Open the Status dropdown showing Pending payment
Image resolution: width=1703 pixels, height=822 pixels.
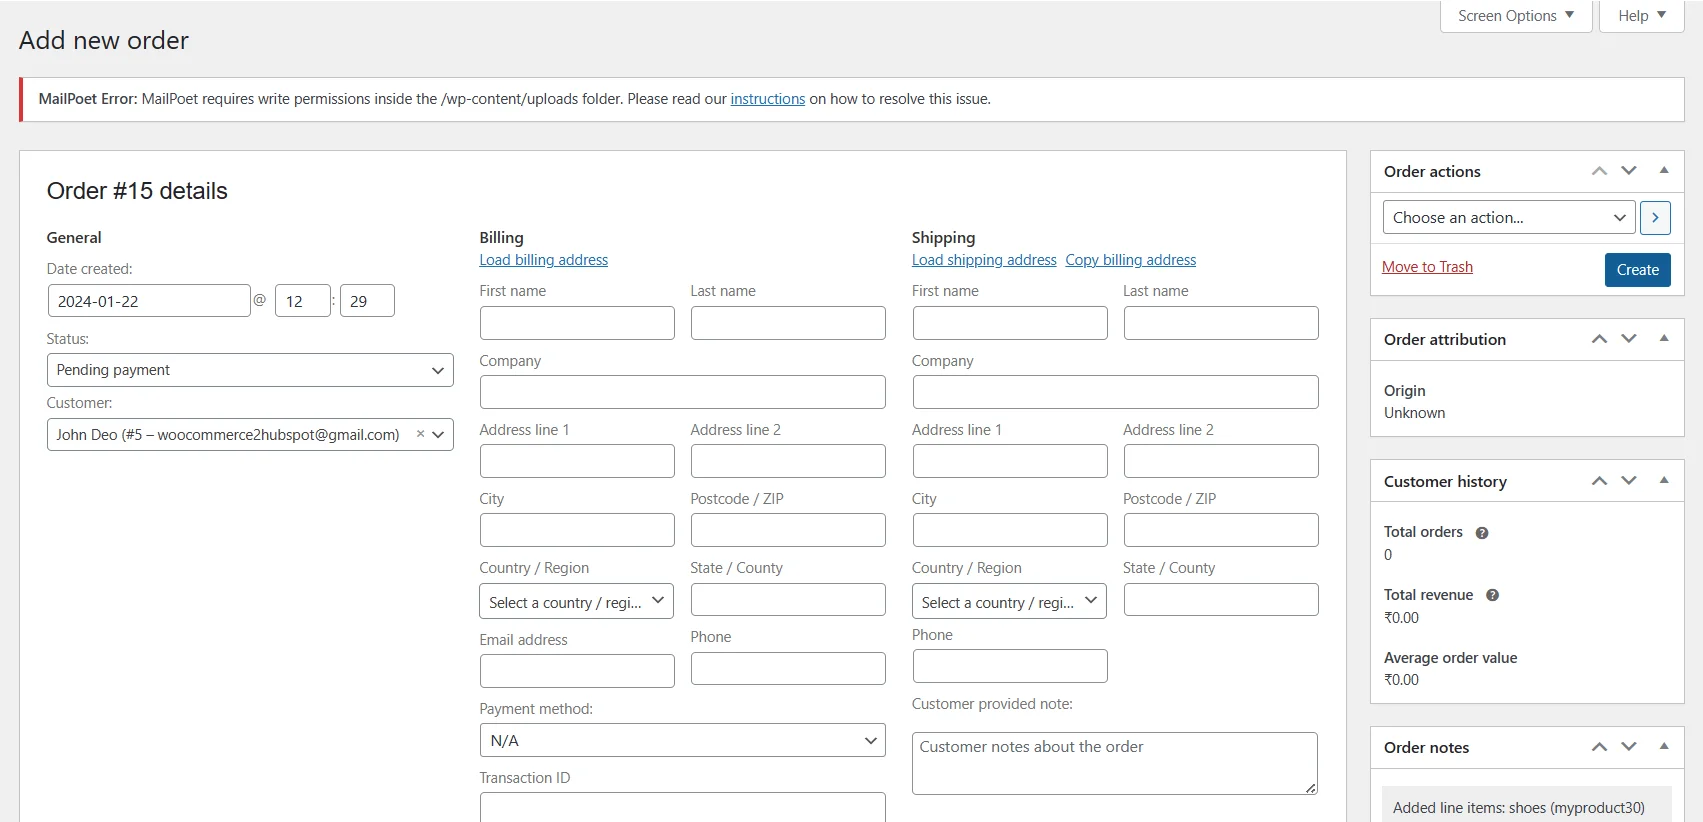point(250,370)
